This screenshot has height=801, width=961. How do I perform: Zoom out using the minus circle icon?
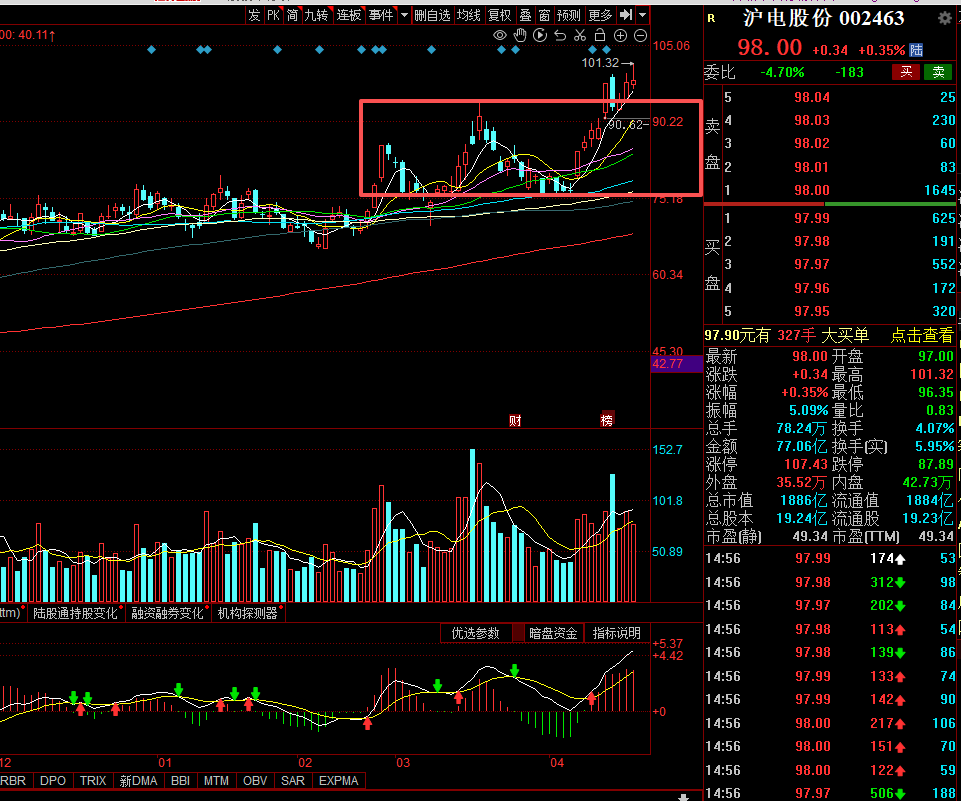pyautogui.click(x=640, y=36)
